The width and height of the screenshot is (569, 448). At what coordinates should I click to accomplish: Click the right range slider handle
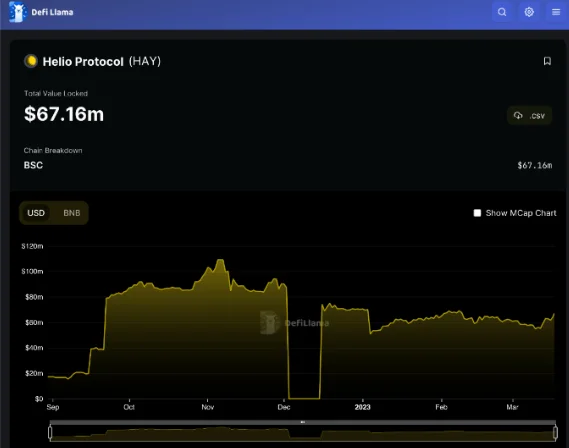coord(555,432)
